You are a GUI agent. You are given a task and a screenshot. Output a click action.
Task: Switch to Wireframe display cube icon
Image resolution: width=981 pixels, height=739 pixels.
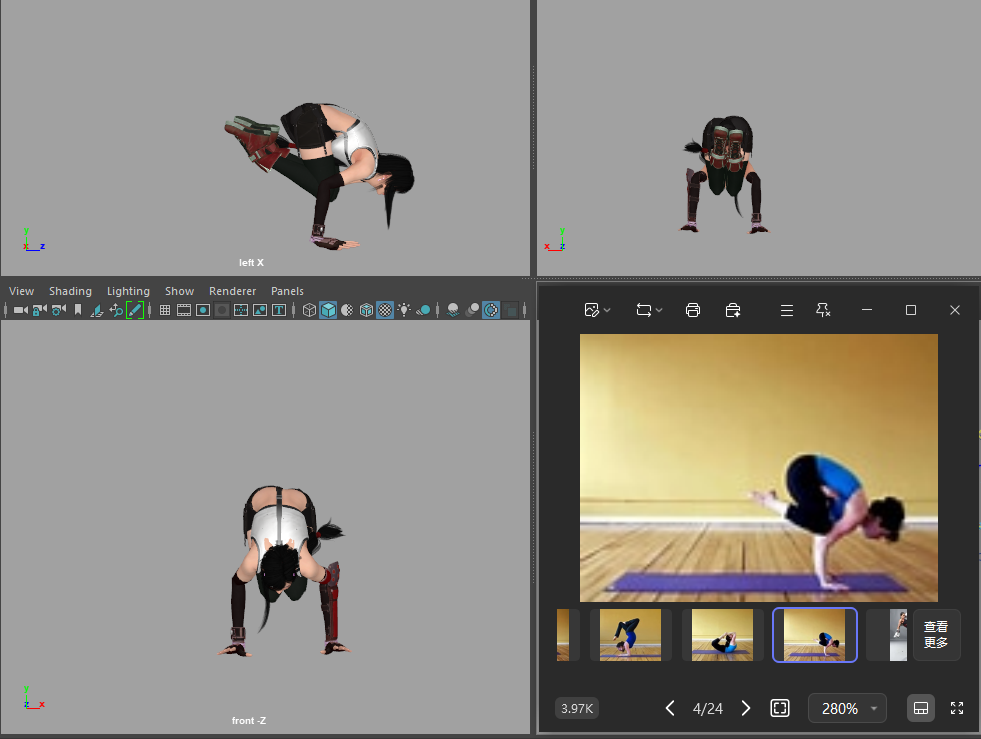pyautogui.click(x=309, y=310)
